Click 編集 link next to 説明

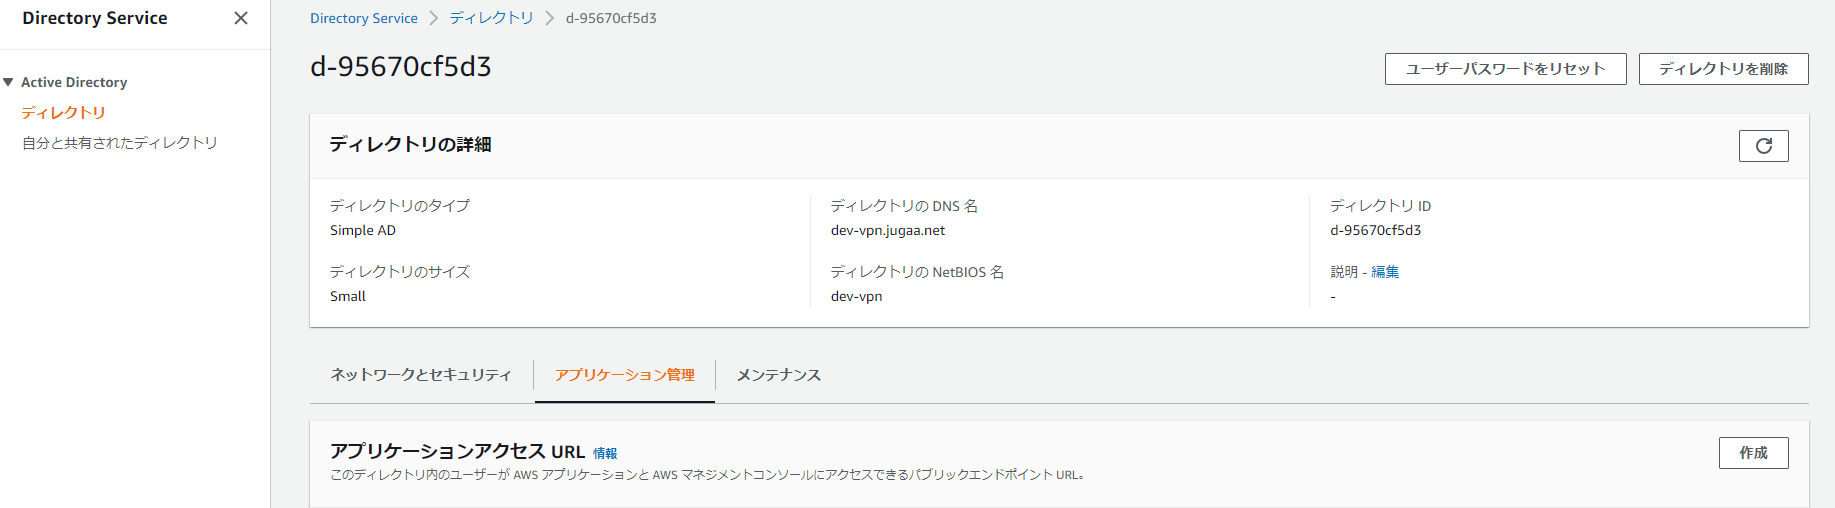[1385, 272]
